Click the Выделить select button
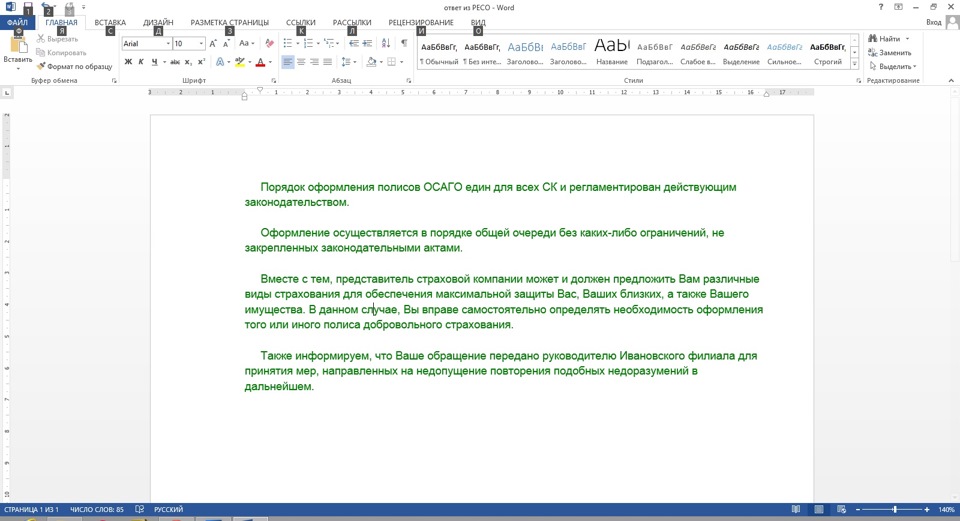This screenshot has width=960, height=521. 893,66
